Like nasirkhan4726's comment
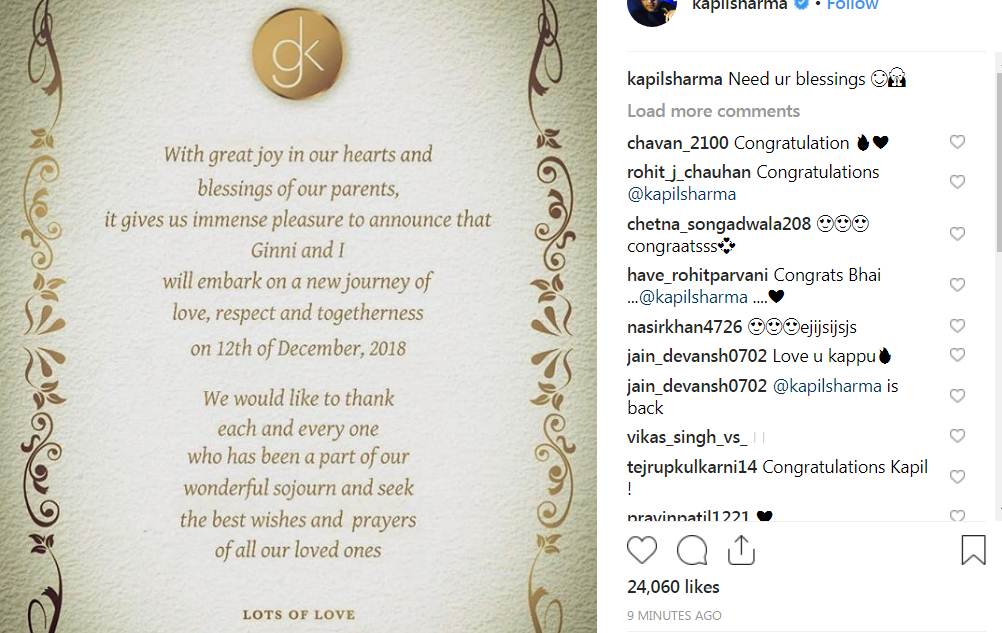1002x633 pixels. click(957, 326)
